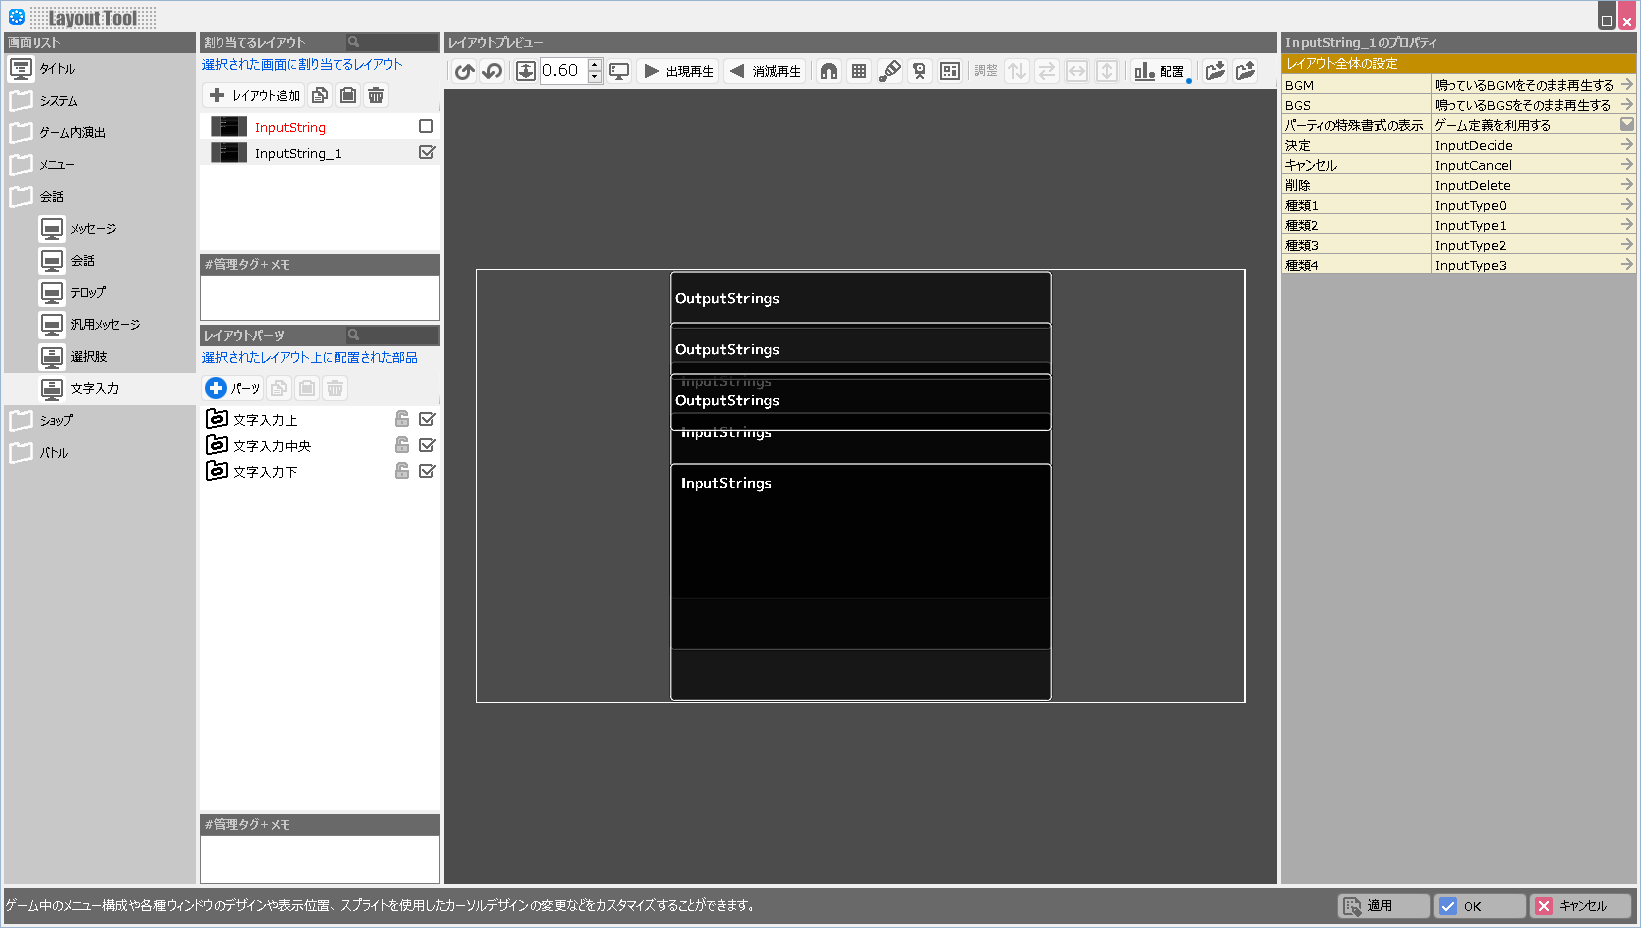Open the BGM setting arrow

(x=1627, y=85)
